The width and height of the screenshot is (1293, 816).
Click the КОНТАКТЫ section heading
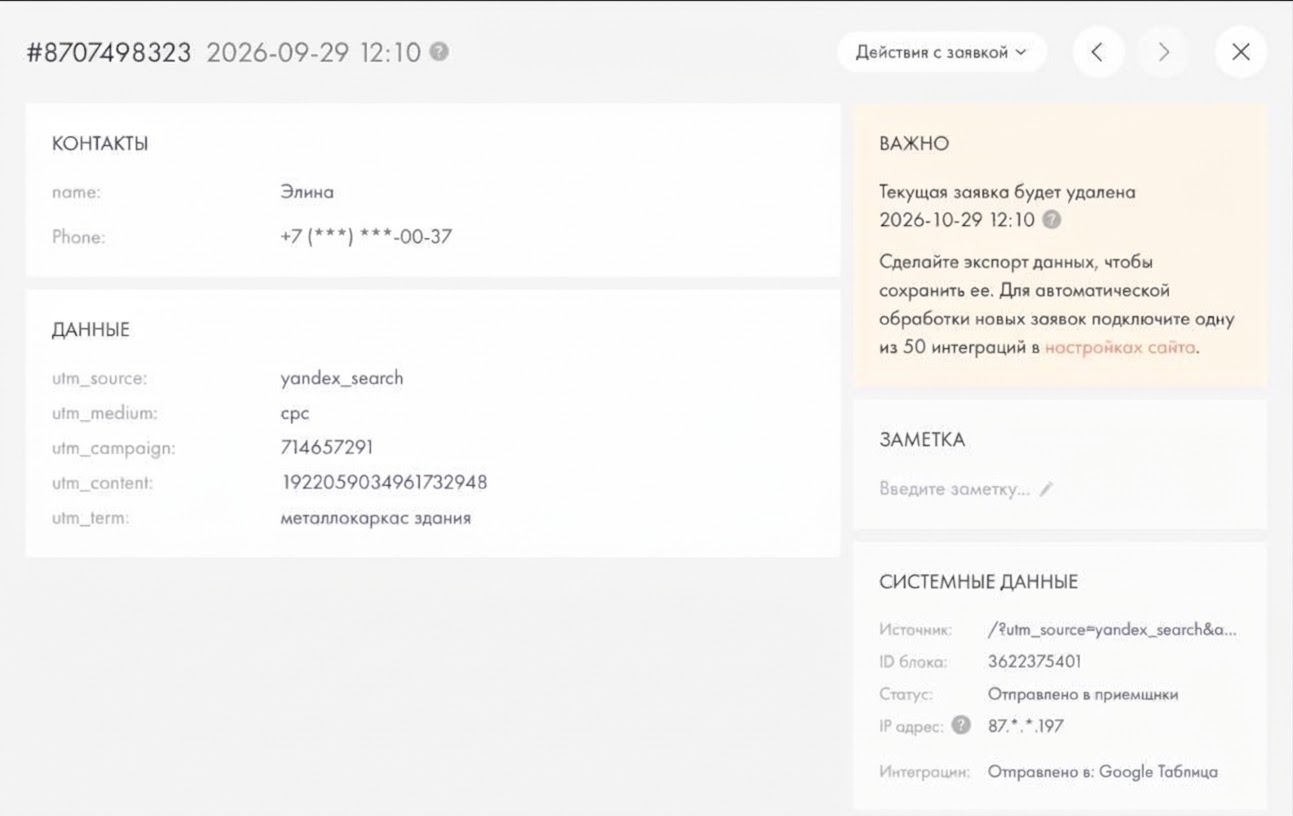[x=100, y=144]
